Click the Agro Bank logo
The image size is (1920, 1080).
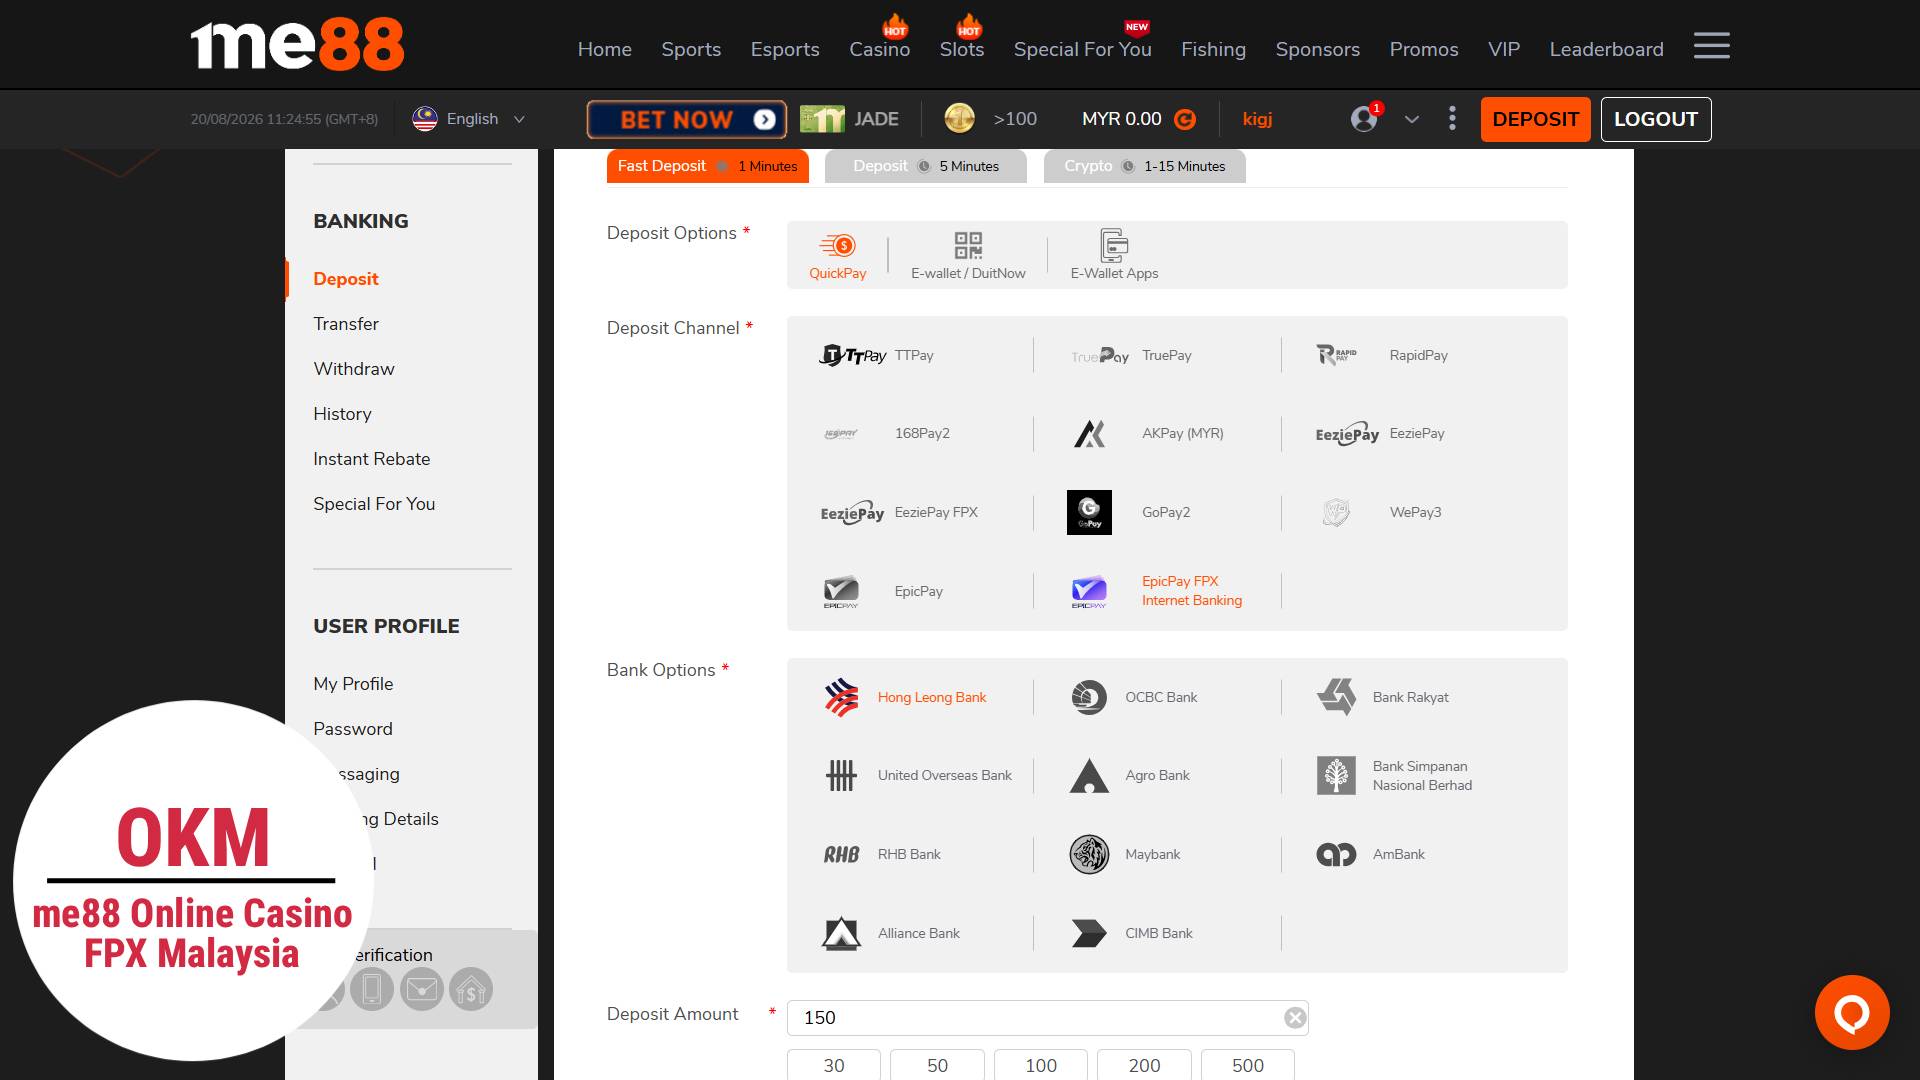(x=1089, y=776)
